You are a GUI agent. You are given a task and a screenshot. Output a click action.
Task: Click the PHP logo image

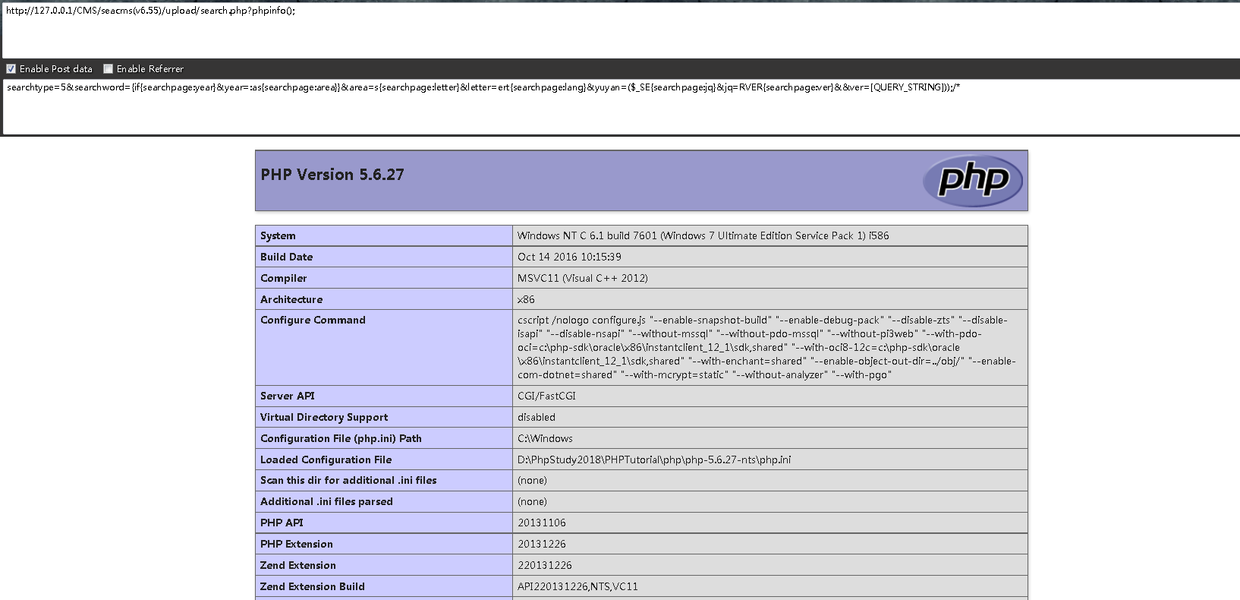click(x=972, y=181)
